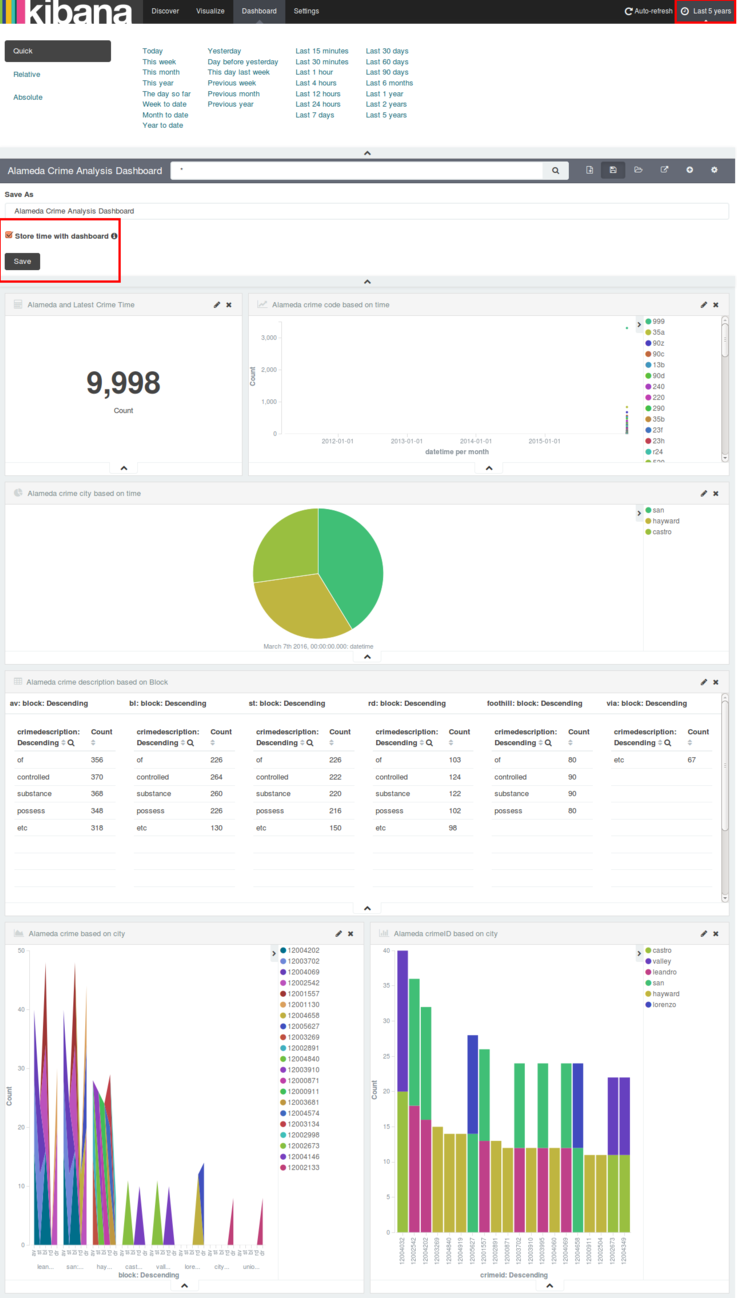Click the 999 legend color dot
Viewport: 737px width, 1298px height.
[649, 322]
